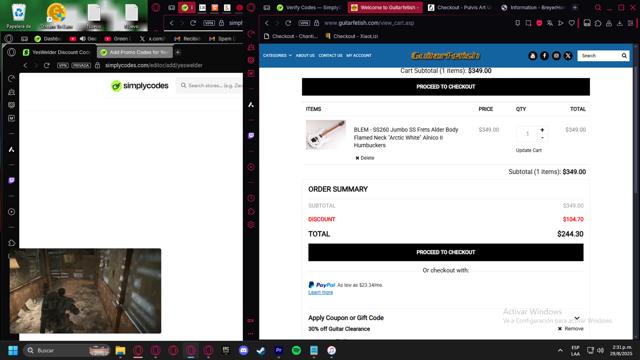Reload the guitarfetish.com page
This screenshot has width=640, height=360.
click(288, 23)
